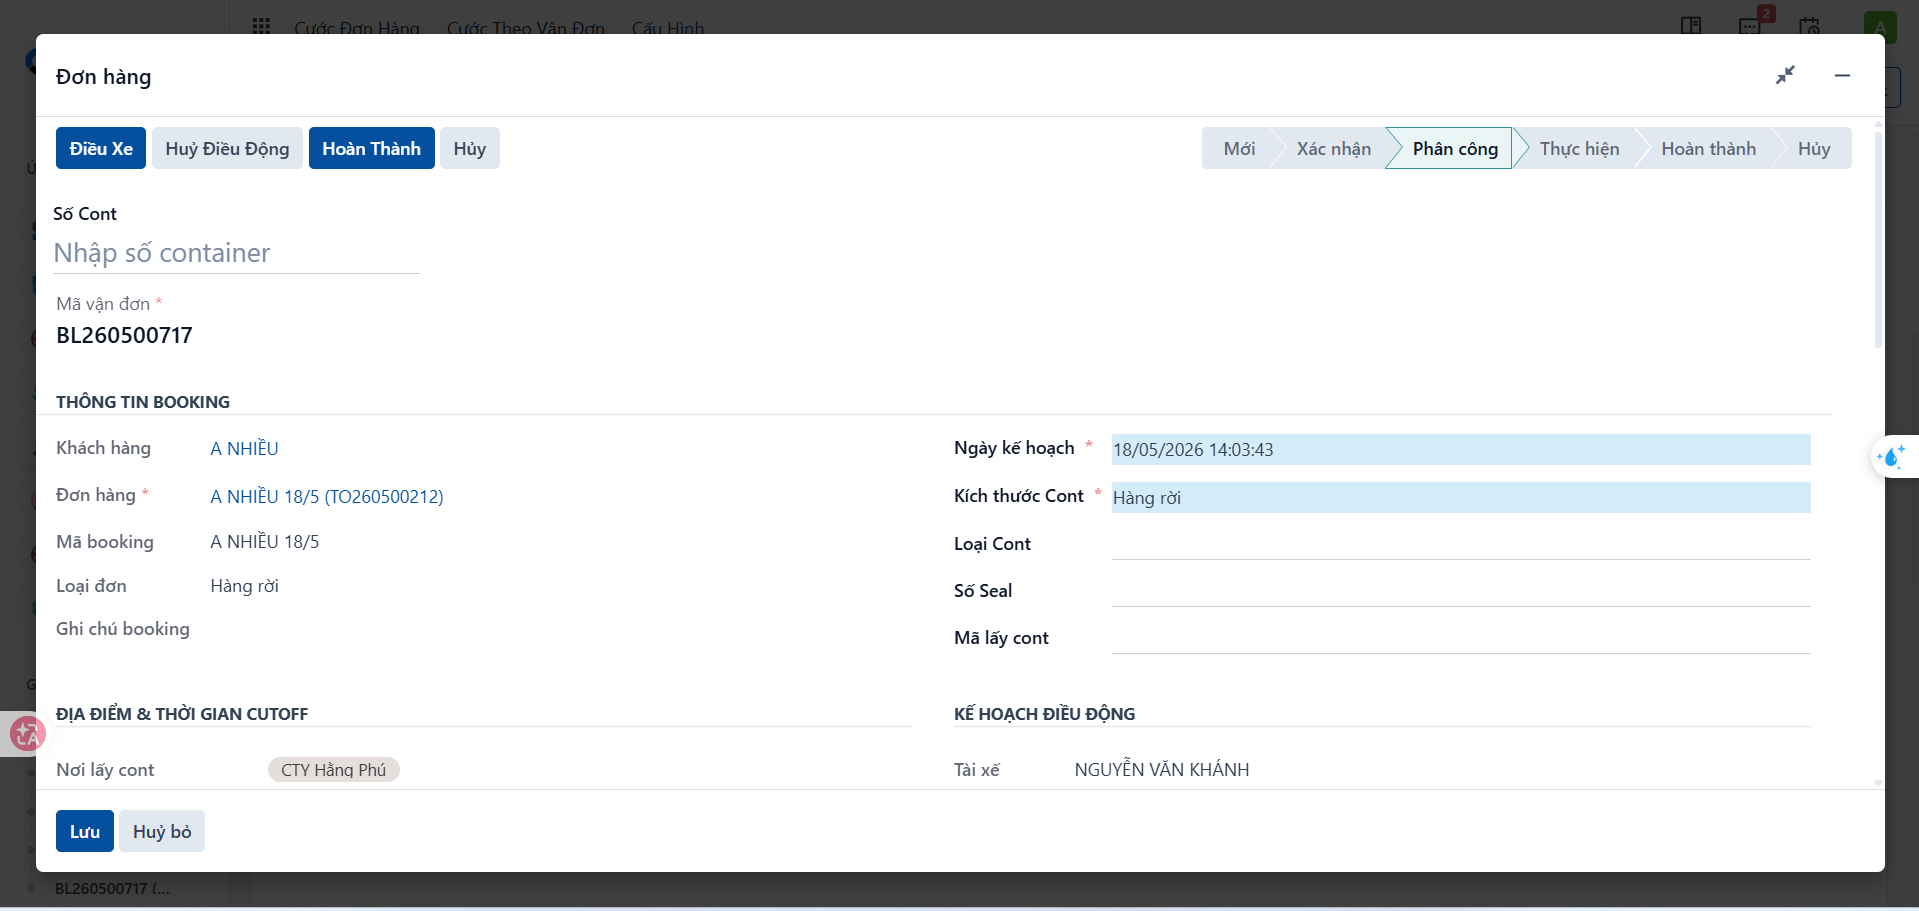This screenshot has width=1919, height=911.
Task: Click the Loại Cont field
Action: pos(1461,544)
